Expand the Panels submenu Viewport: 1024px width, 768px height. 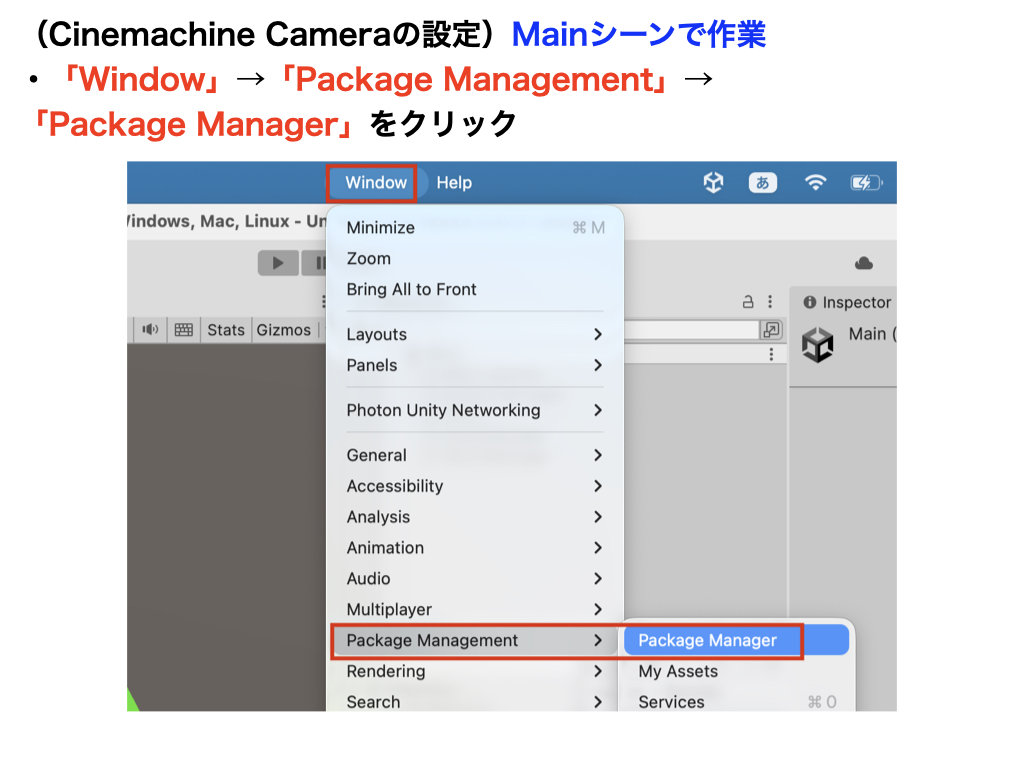(x=475, y=365)
